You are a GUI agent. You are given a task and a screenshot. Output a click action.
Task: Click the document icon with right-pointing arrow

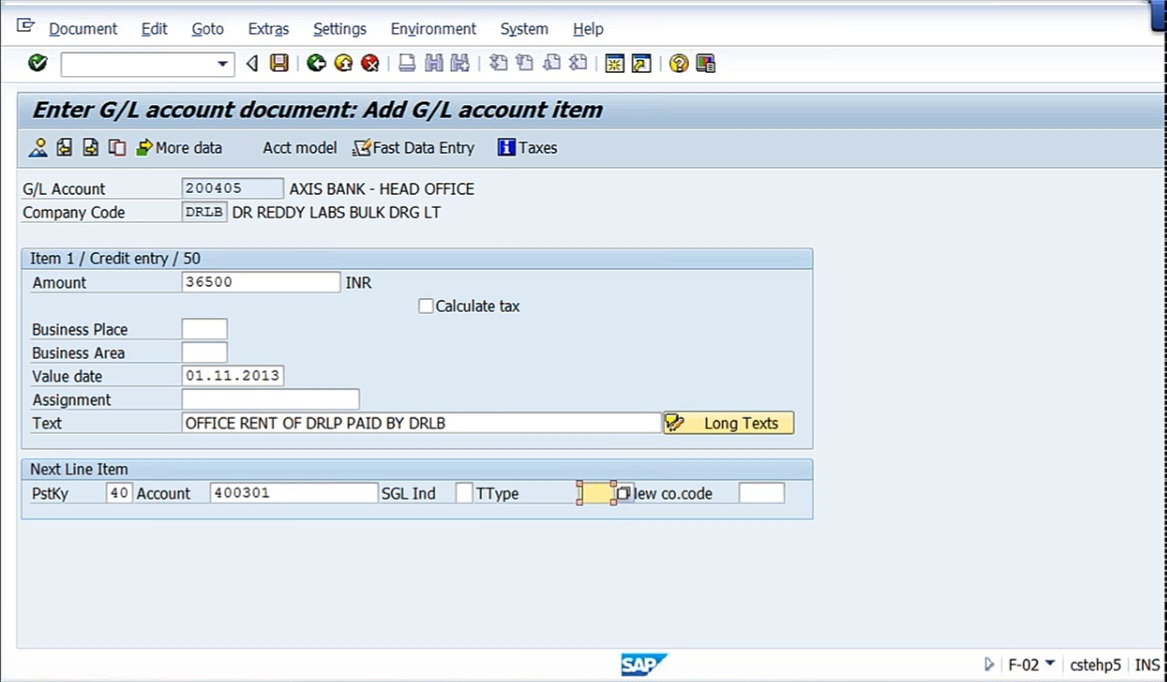coord(91,147)
